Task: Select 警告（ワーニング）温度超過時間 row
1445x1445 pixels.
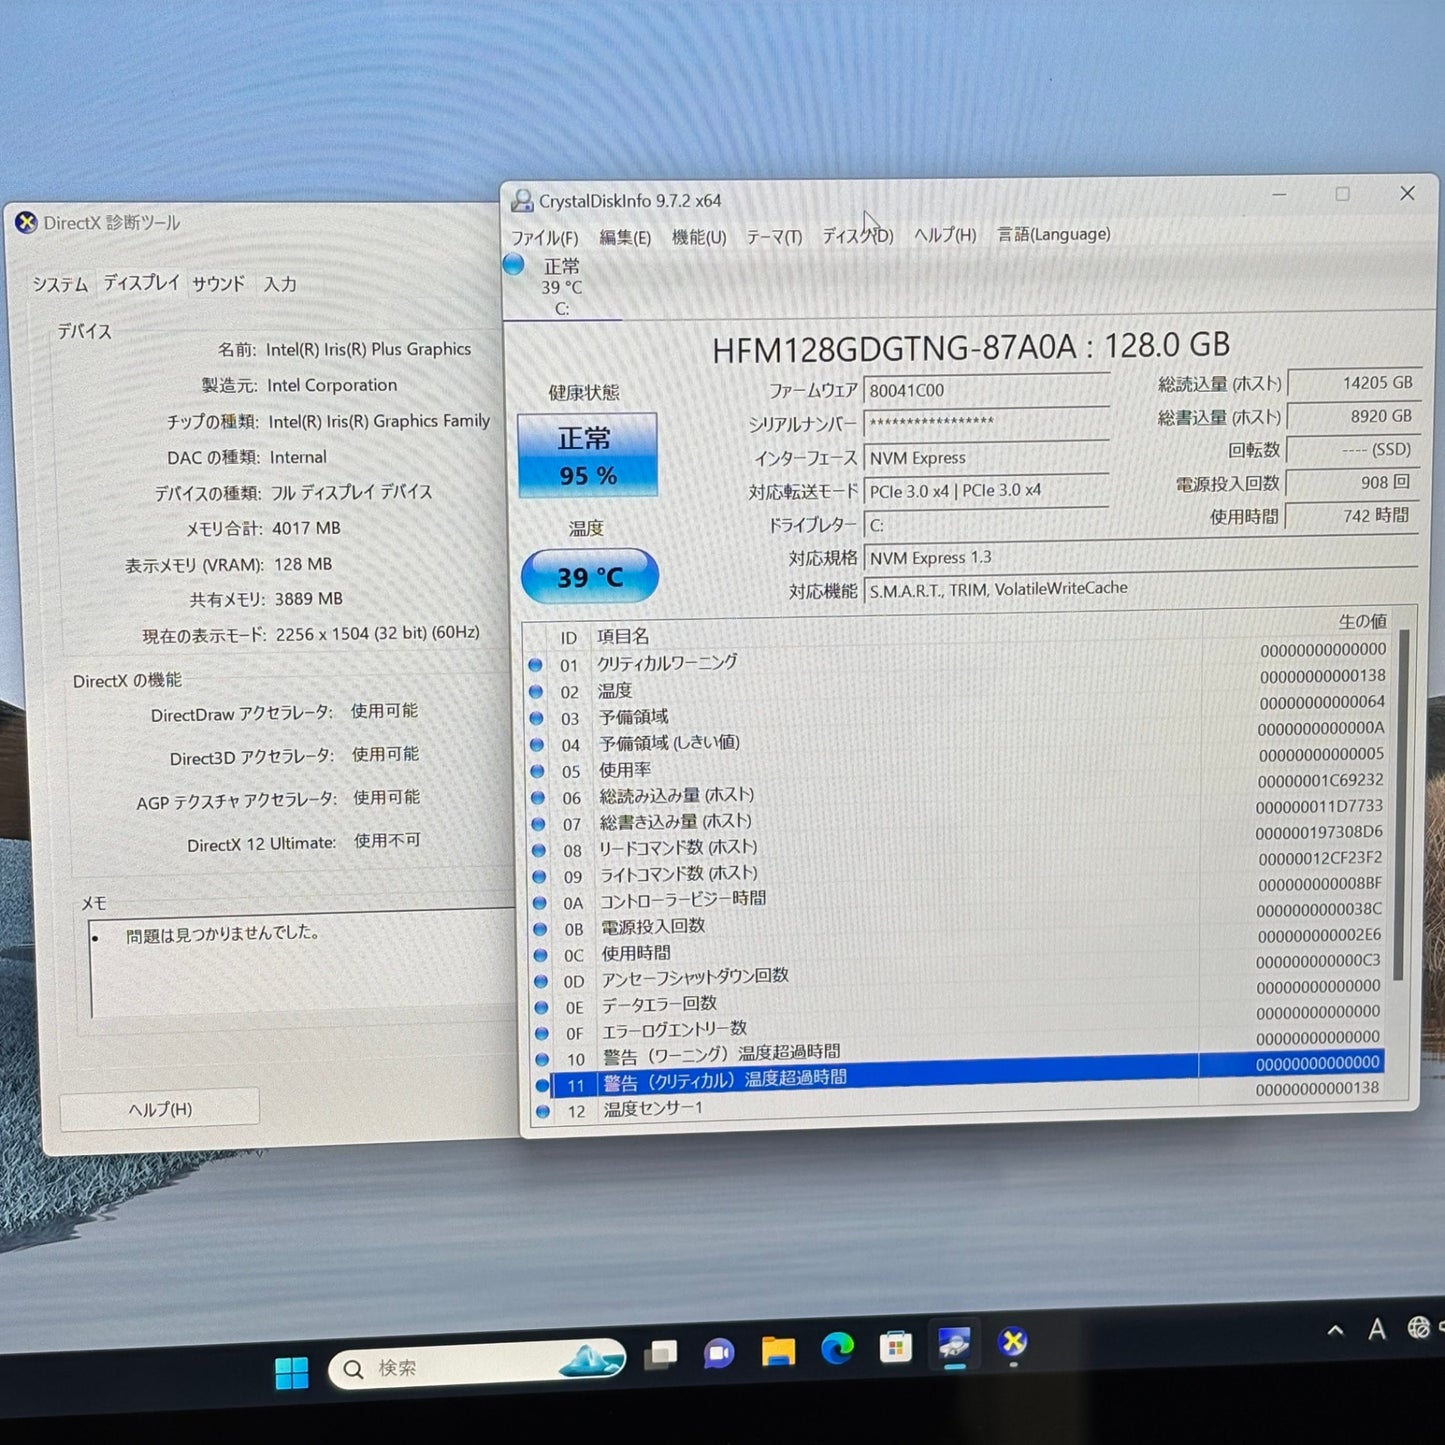Action: click(x=958, y=1051)
